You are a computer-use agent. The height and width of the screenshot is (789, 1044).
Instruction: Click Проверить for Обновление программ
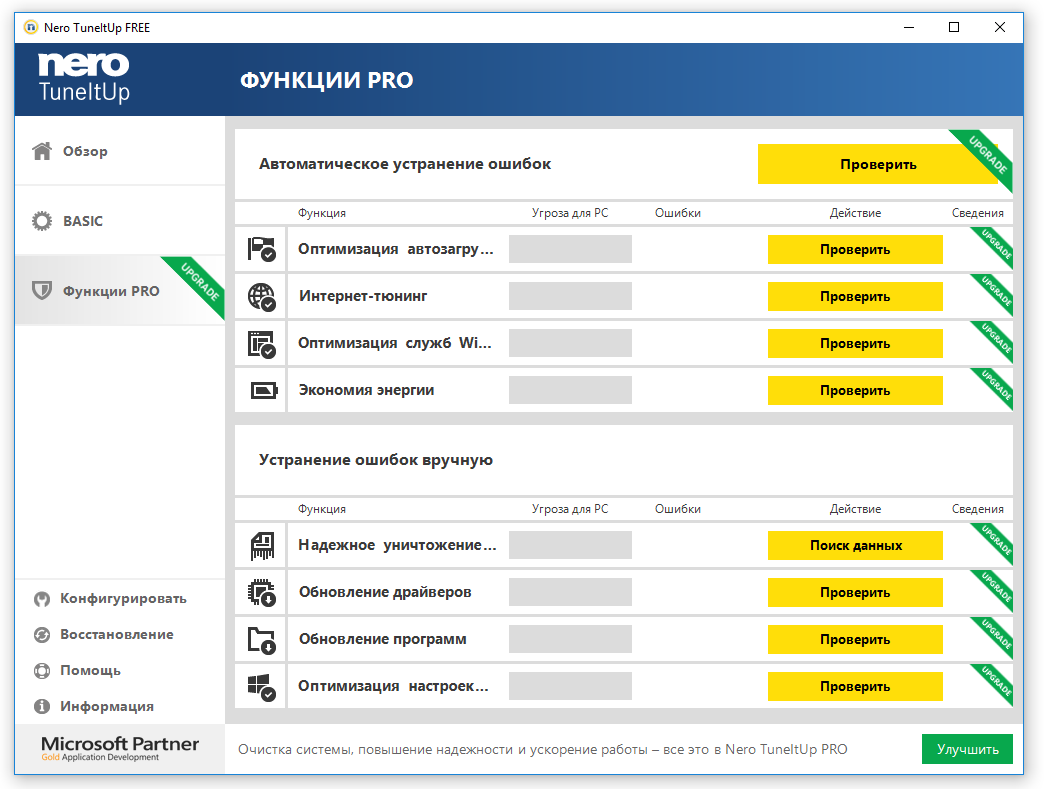[855, 640]
